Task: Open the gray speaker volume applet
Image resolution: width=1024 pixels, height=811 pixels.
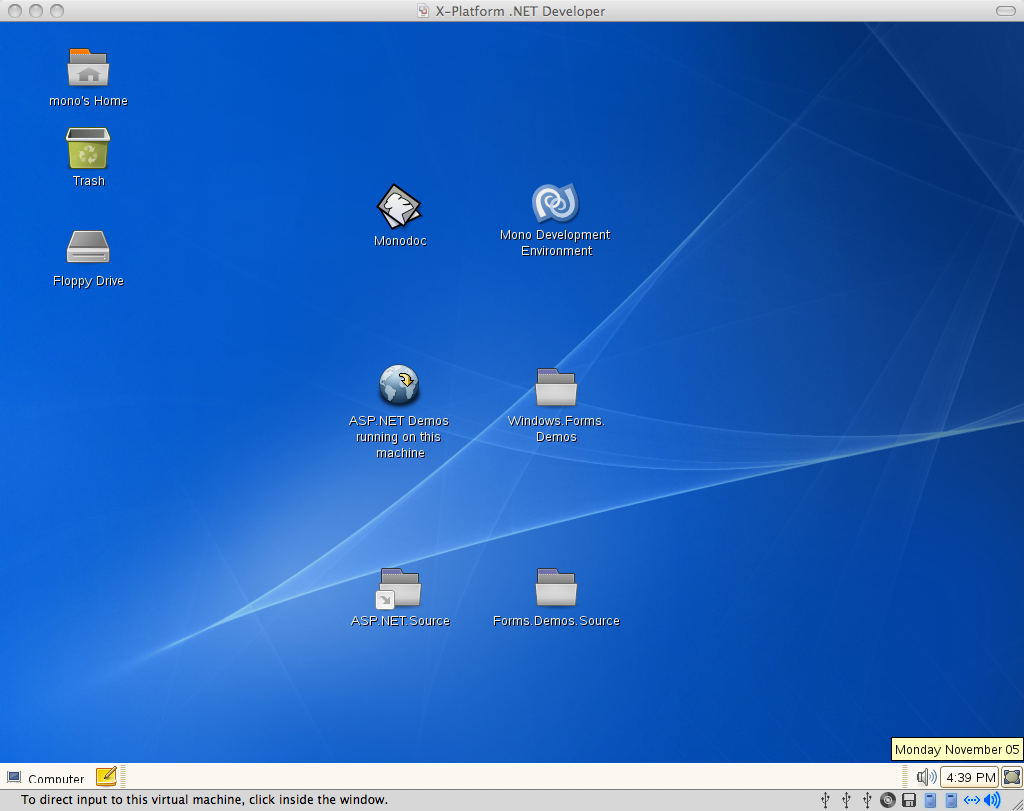Action: click(x=926, y=777)
